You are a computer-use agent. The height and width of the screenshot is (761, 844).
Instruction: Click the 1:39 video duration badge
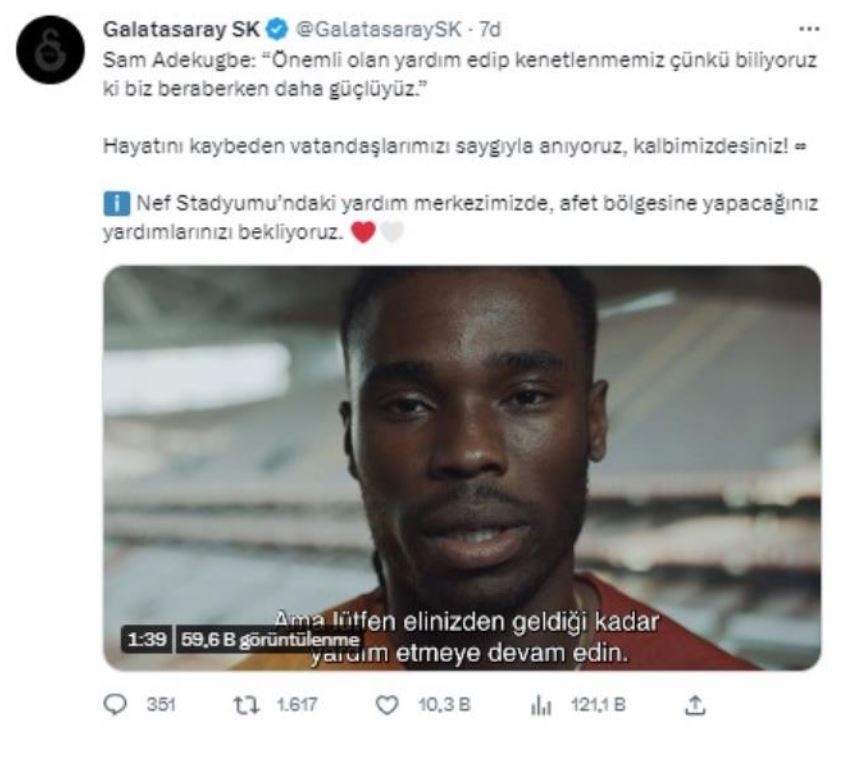(147, 639)
